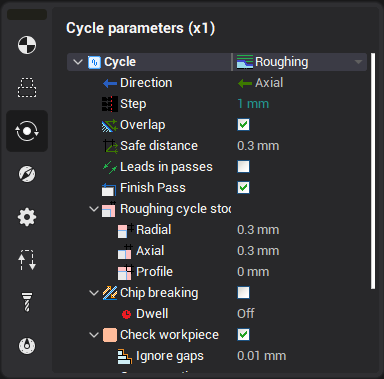The height and width of the screenshot is (379, 384).
Task: Click the Finish Pass icon
Action: point(109,189)
